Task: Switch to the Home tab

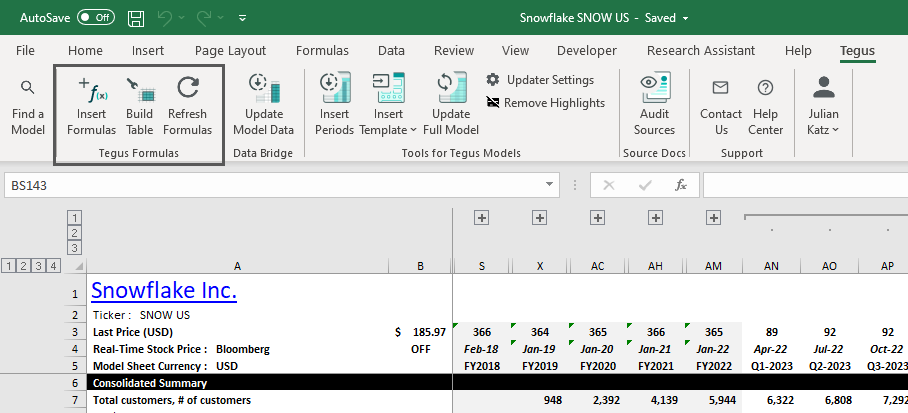Action: [85, 51]
